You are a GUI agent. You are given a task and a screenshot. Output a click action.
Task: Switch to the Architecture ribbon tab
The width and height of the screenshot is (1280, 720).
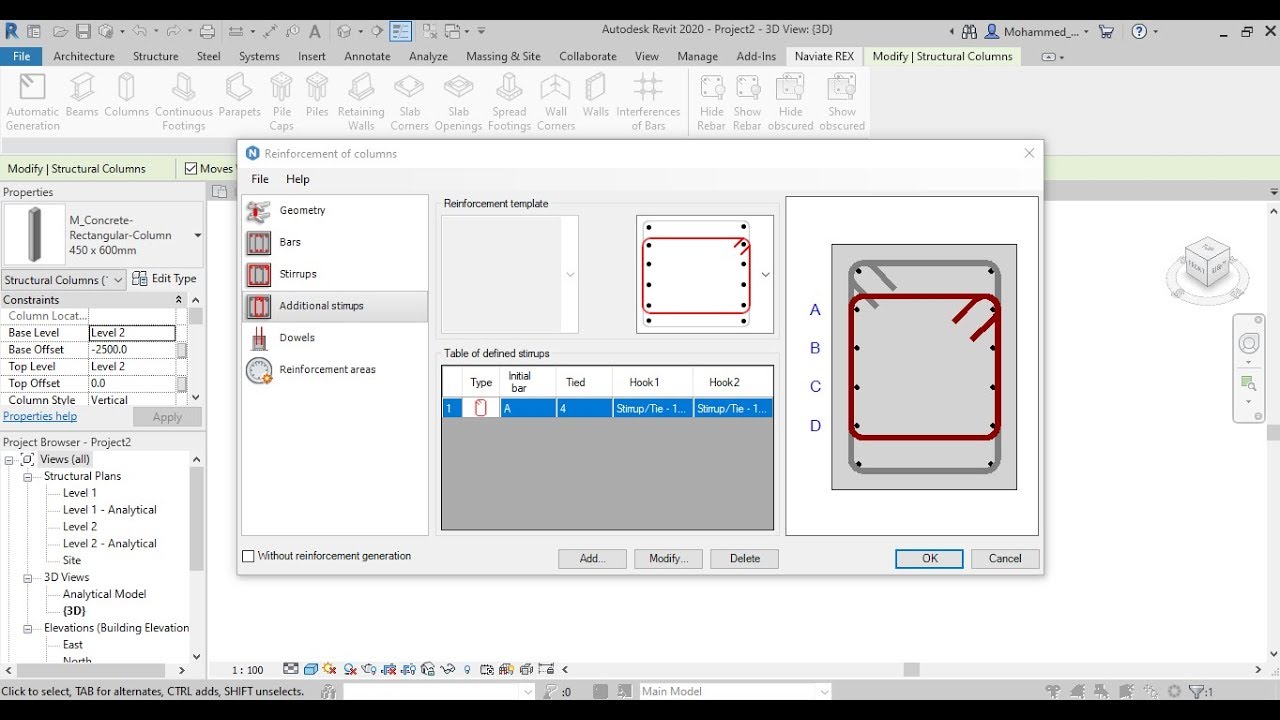pos(84,57)
